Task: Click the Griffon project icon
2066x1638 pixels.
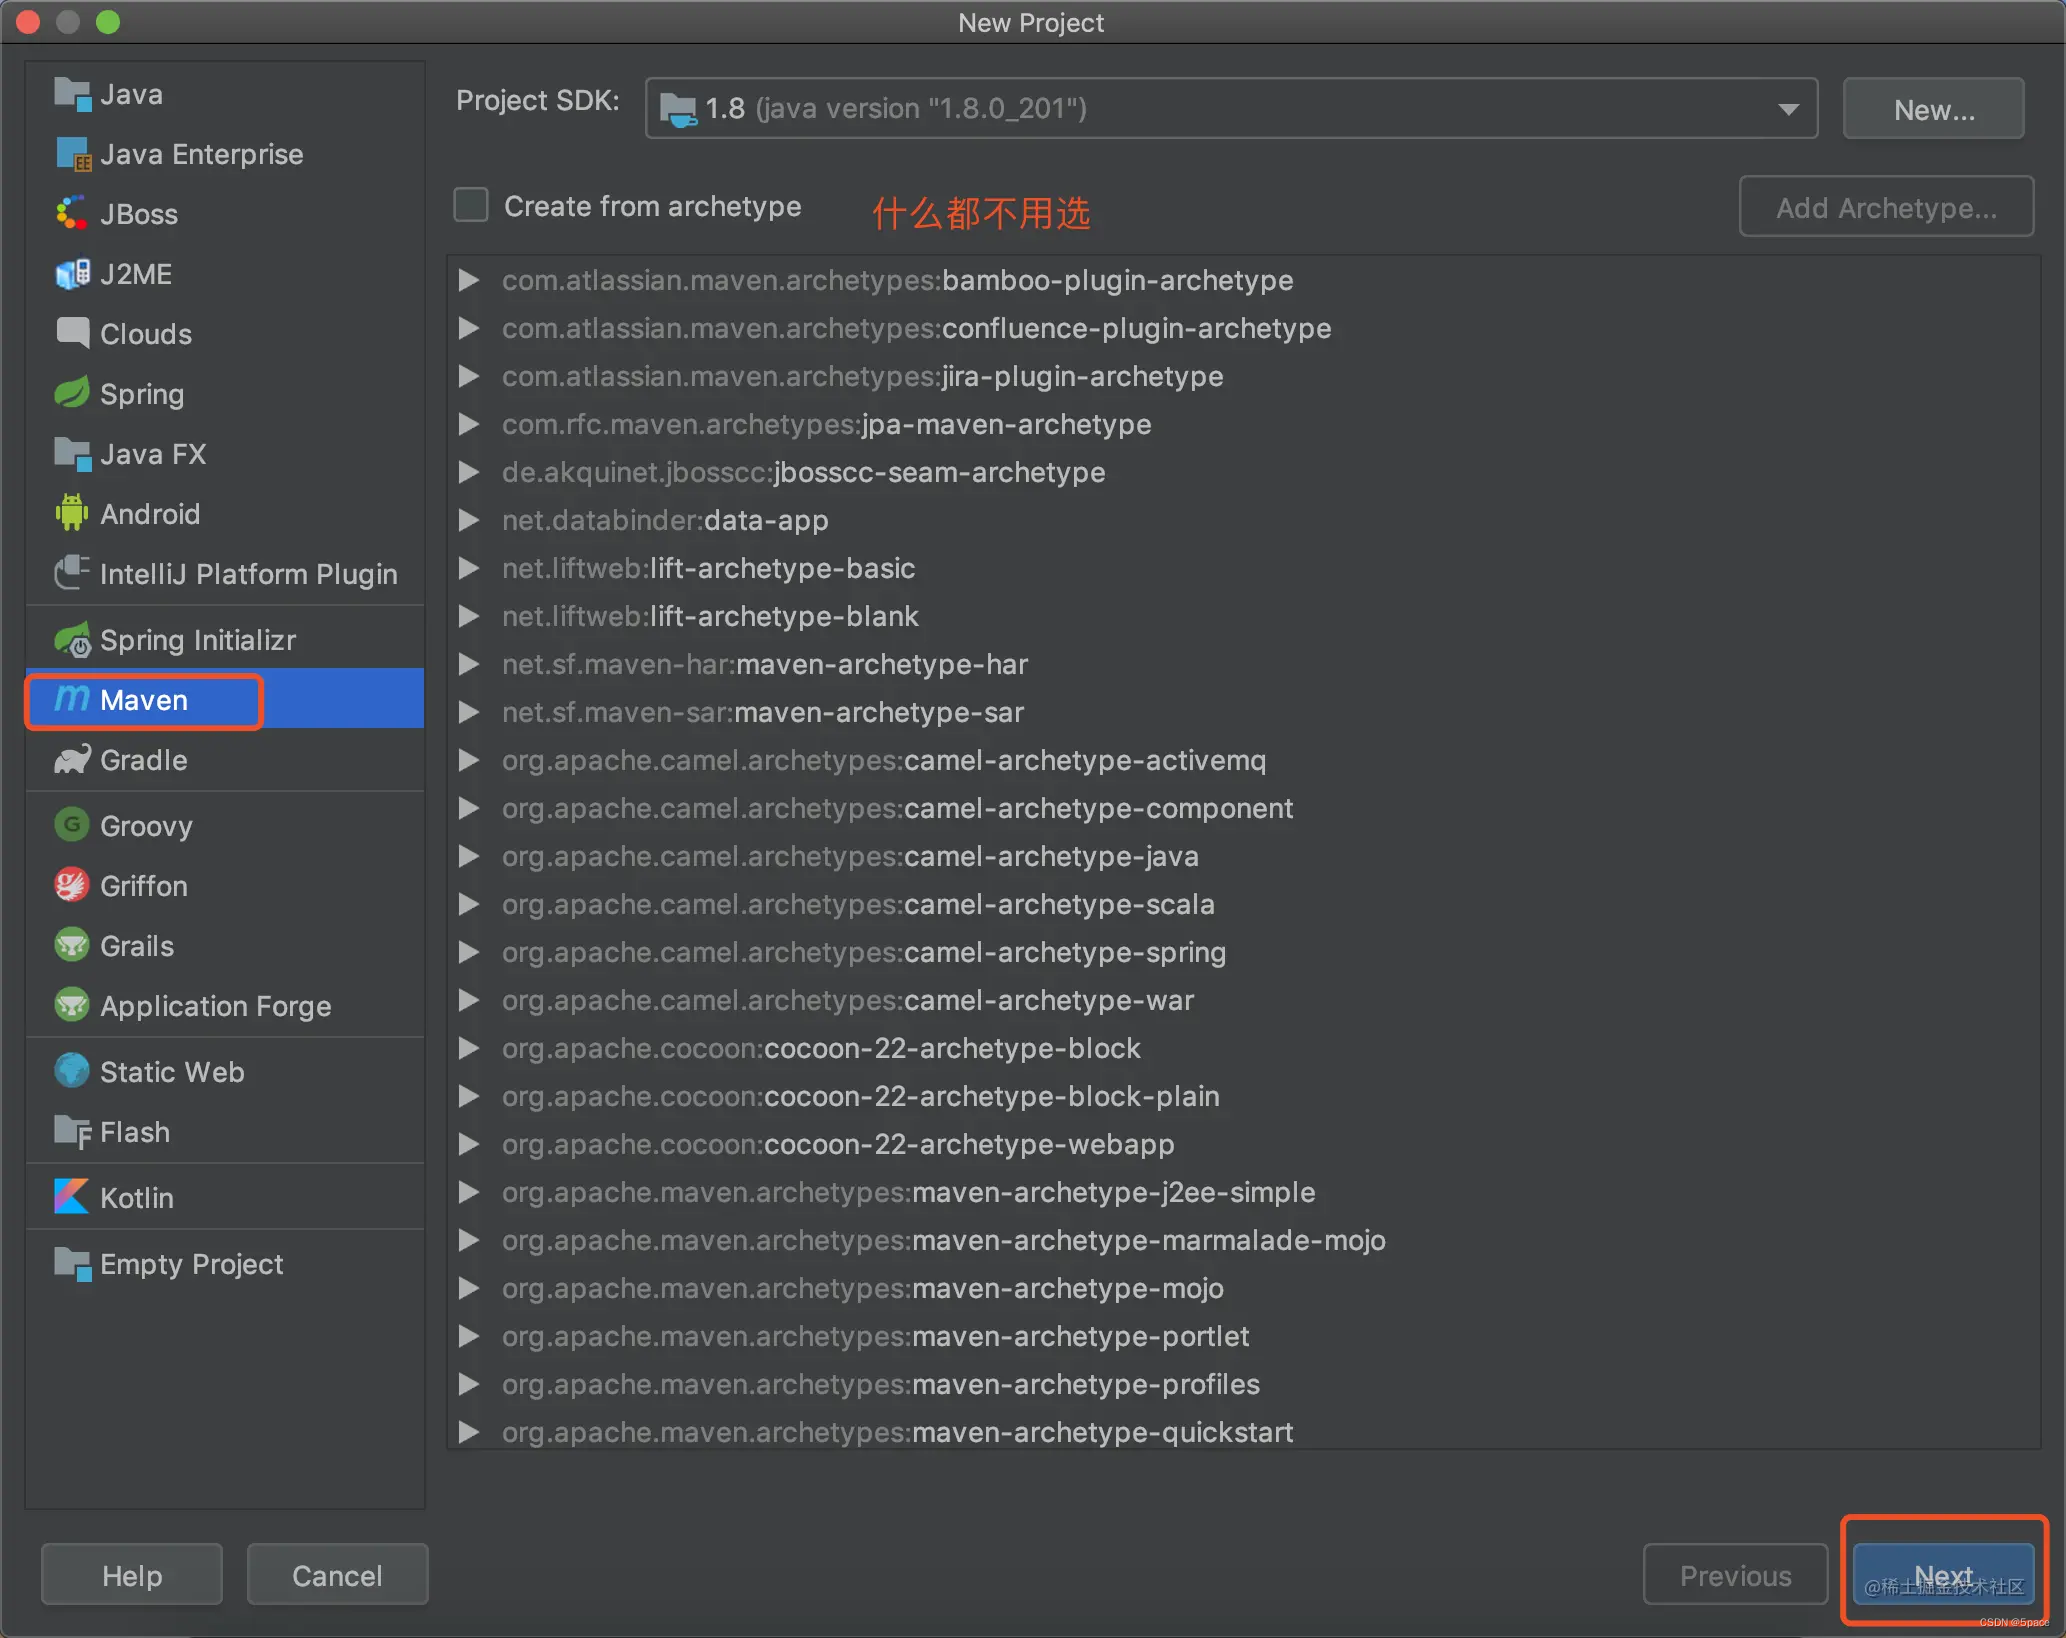Action: tap(71, 885)
